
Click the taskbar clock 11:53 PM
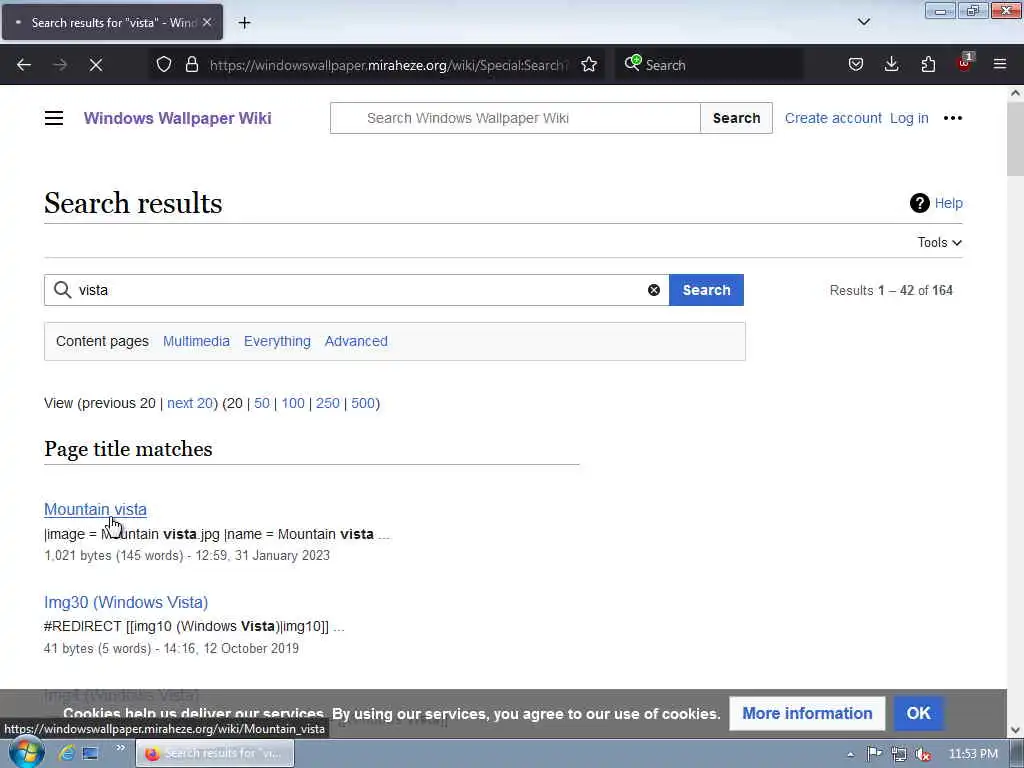tap(973, 754)
